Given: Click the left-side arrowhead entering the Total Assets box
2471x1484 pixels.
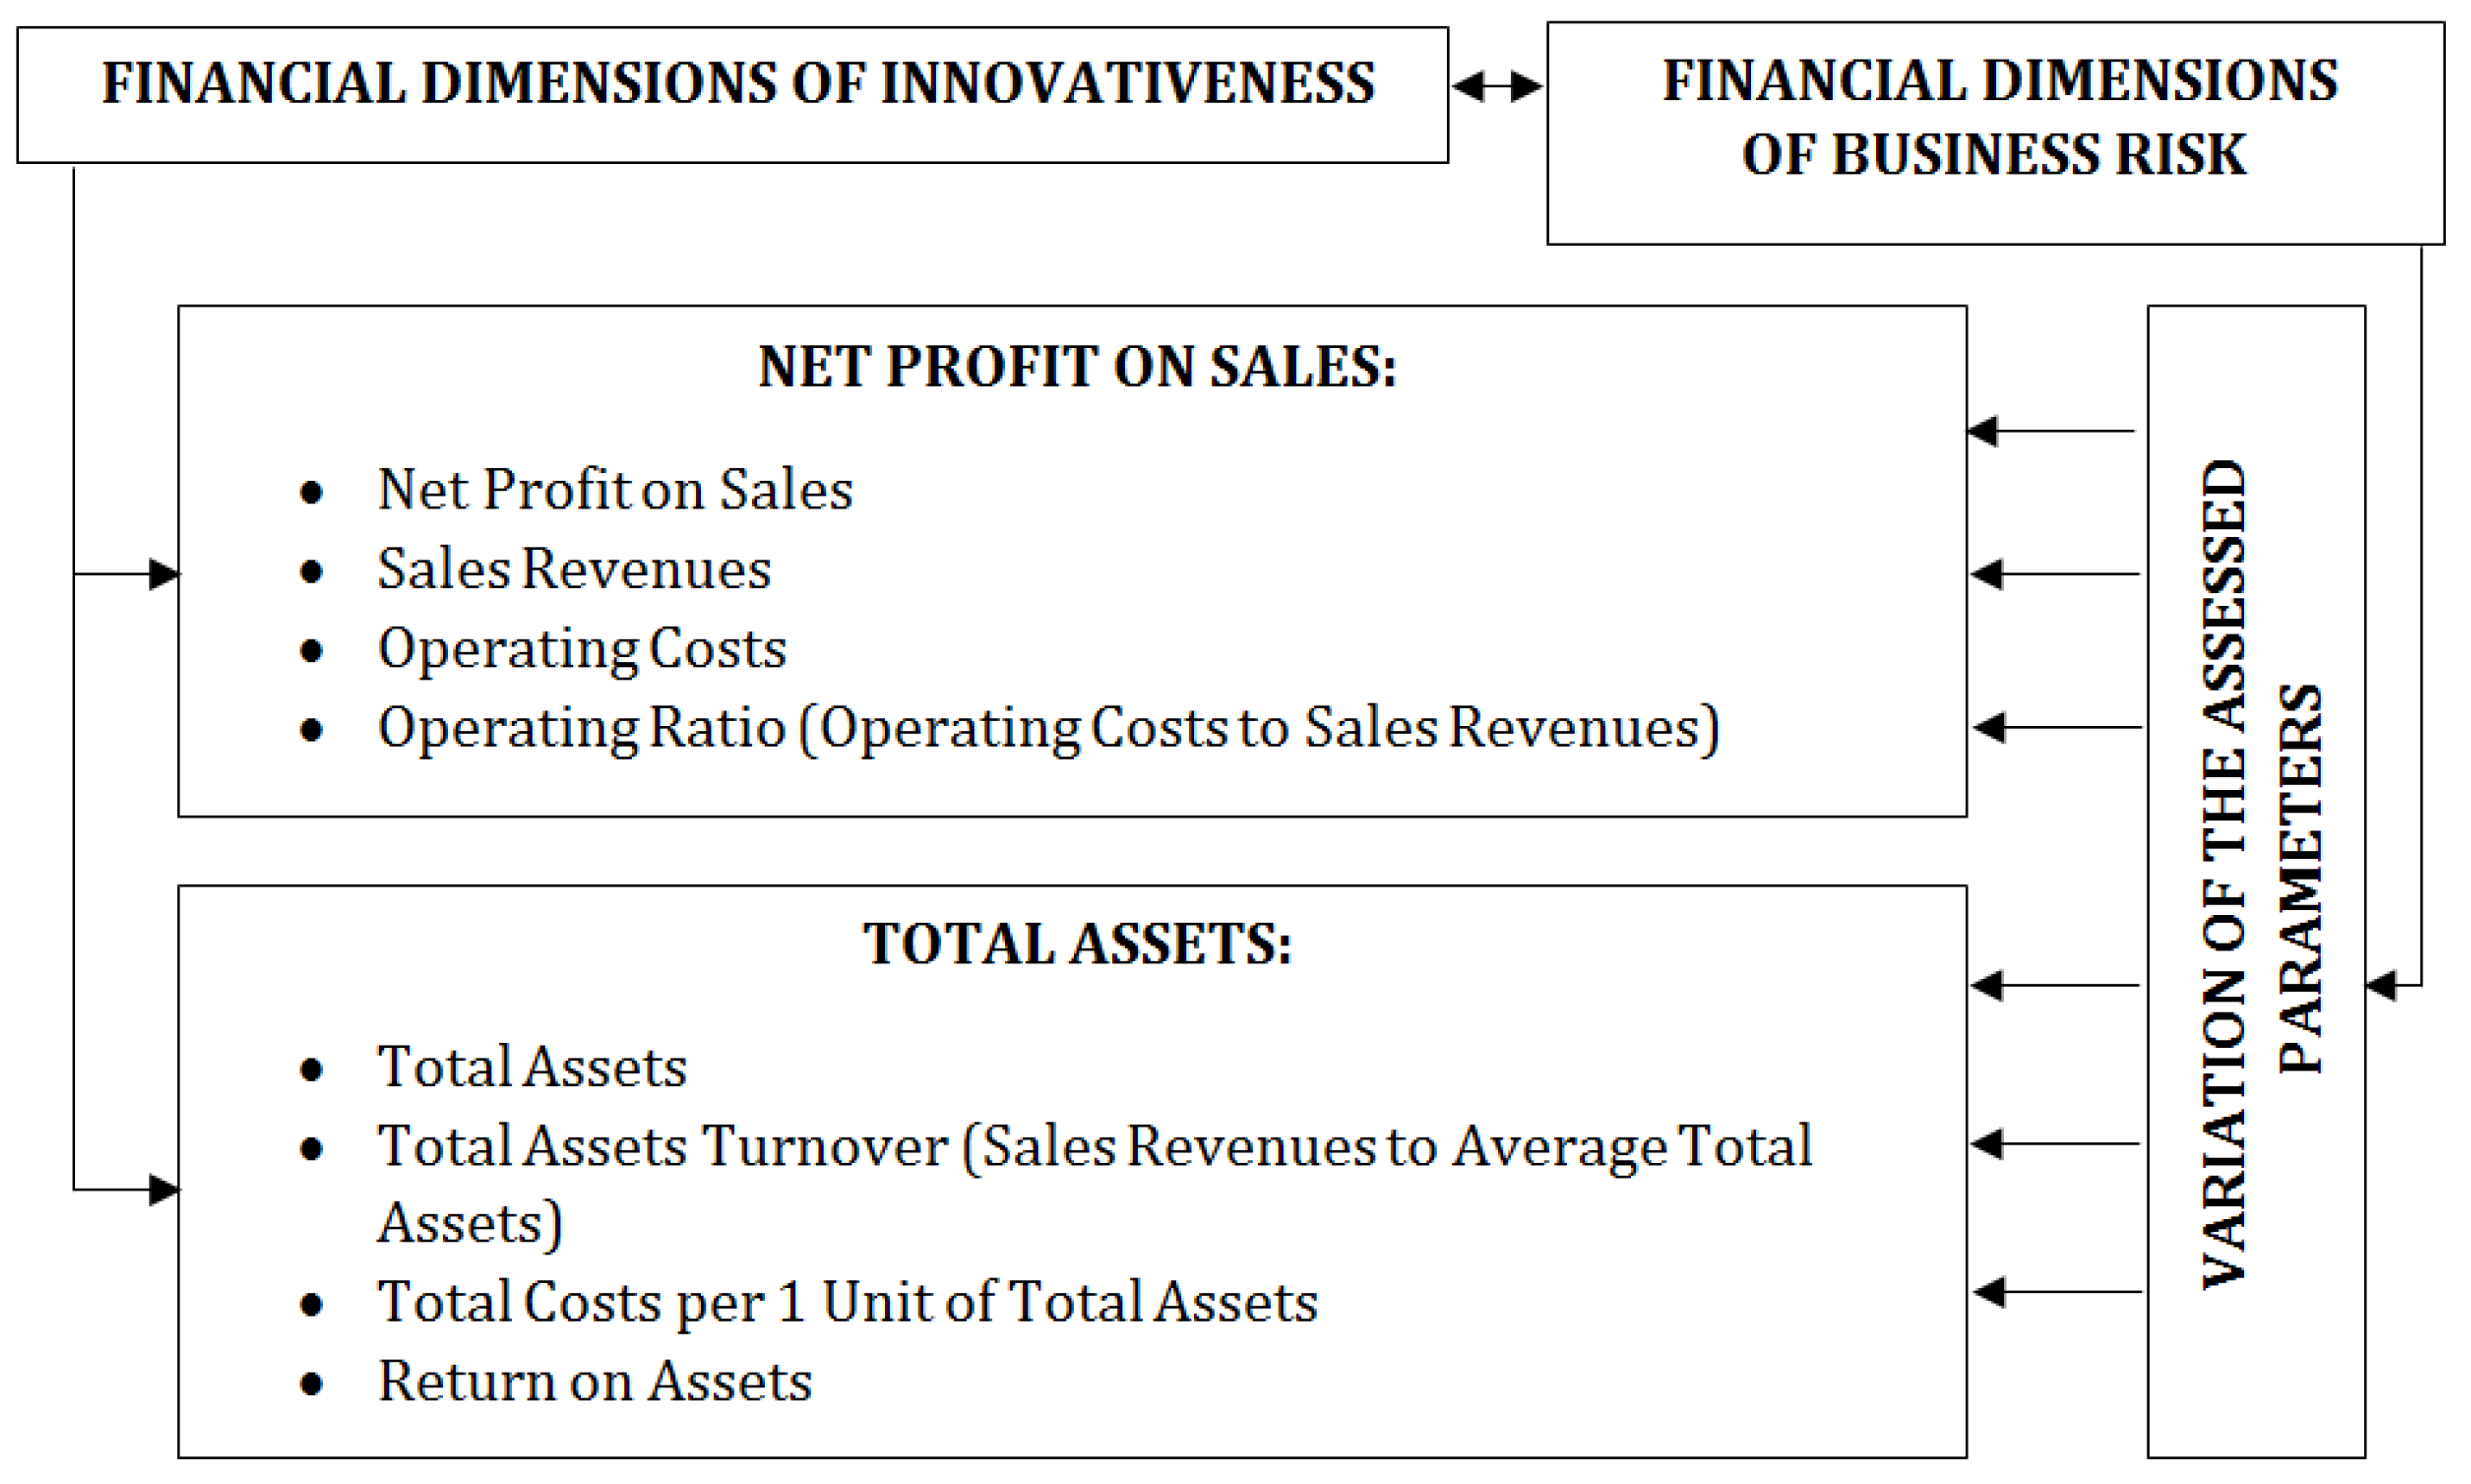Looking at the screenshot, I should click(x=164, y=1189).
